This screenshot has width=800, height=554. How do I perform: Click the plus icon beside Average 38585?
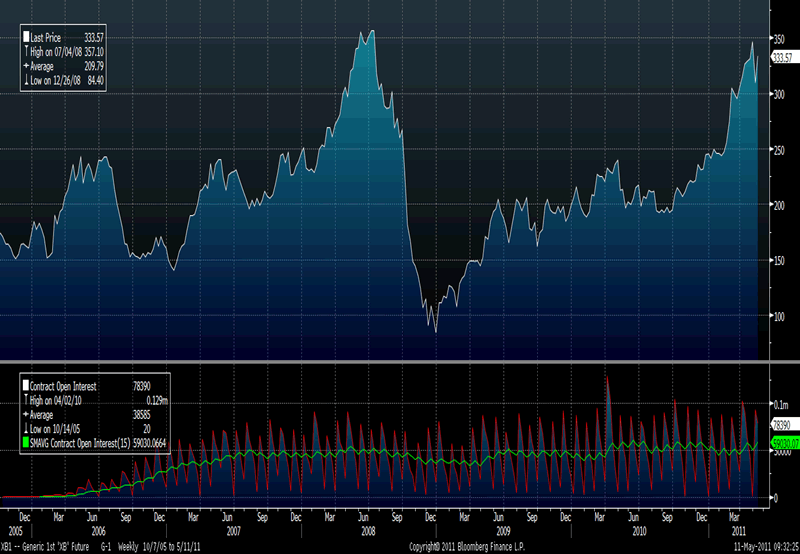pos(26,414)
